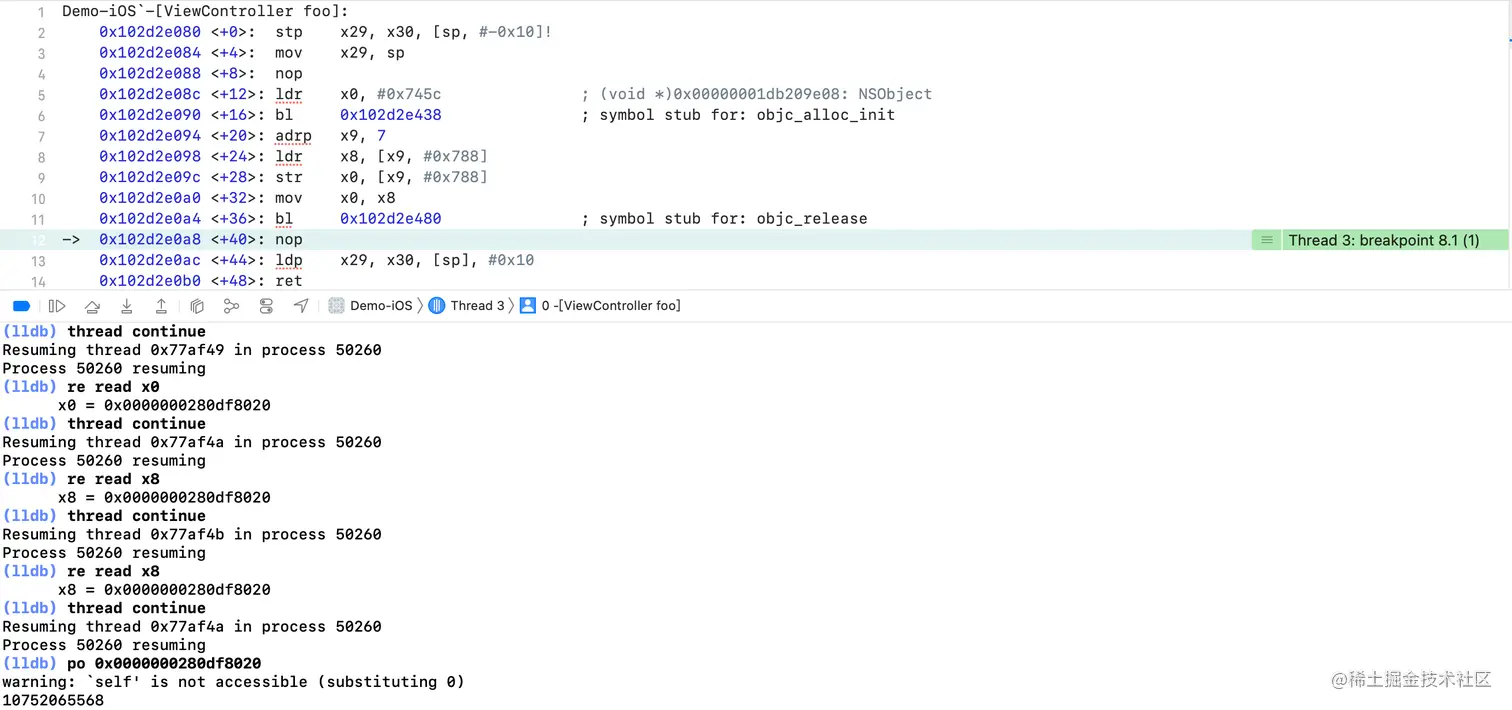
Task: Simulate location with arrow icon
Action: (x=301, y=306)
